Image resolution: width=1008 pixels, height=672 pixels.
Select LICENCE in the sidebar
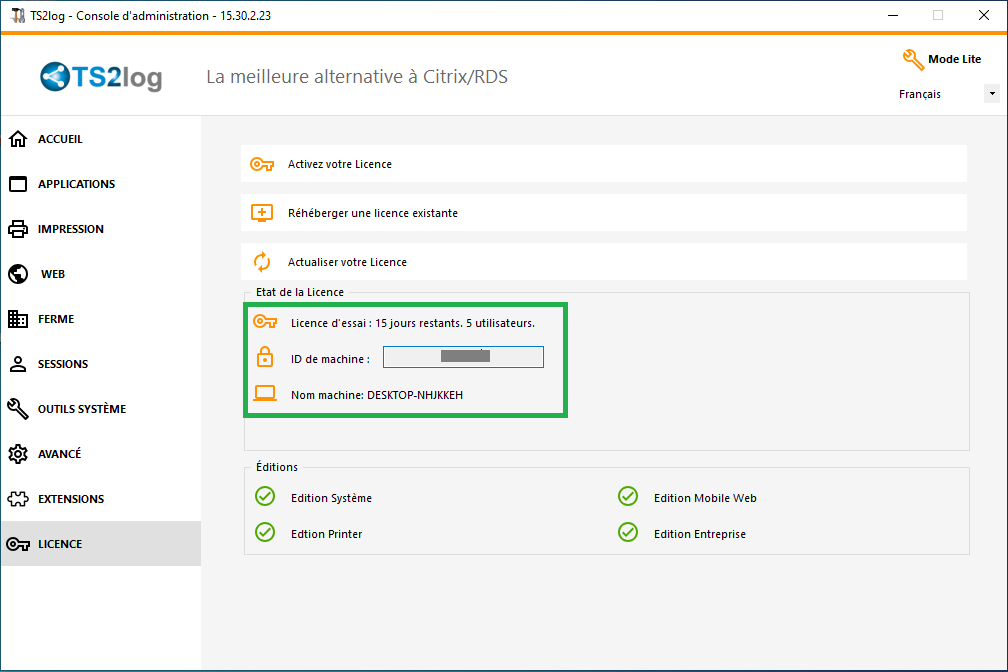tap(101, 544)
